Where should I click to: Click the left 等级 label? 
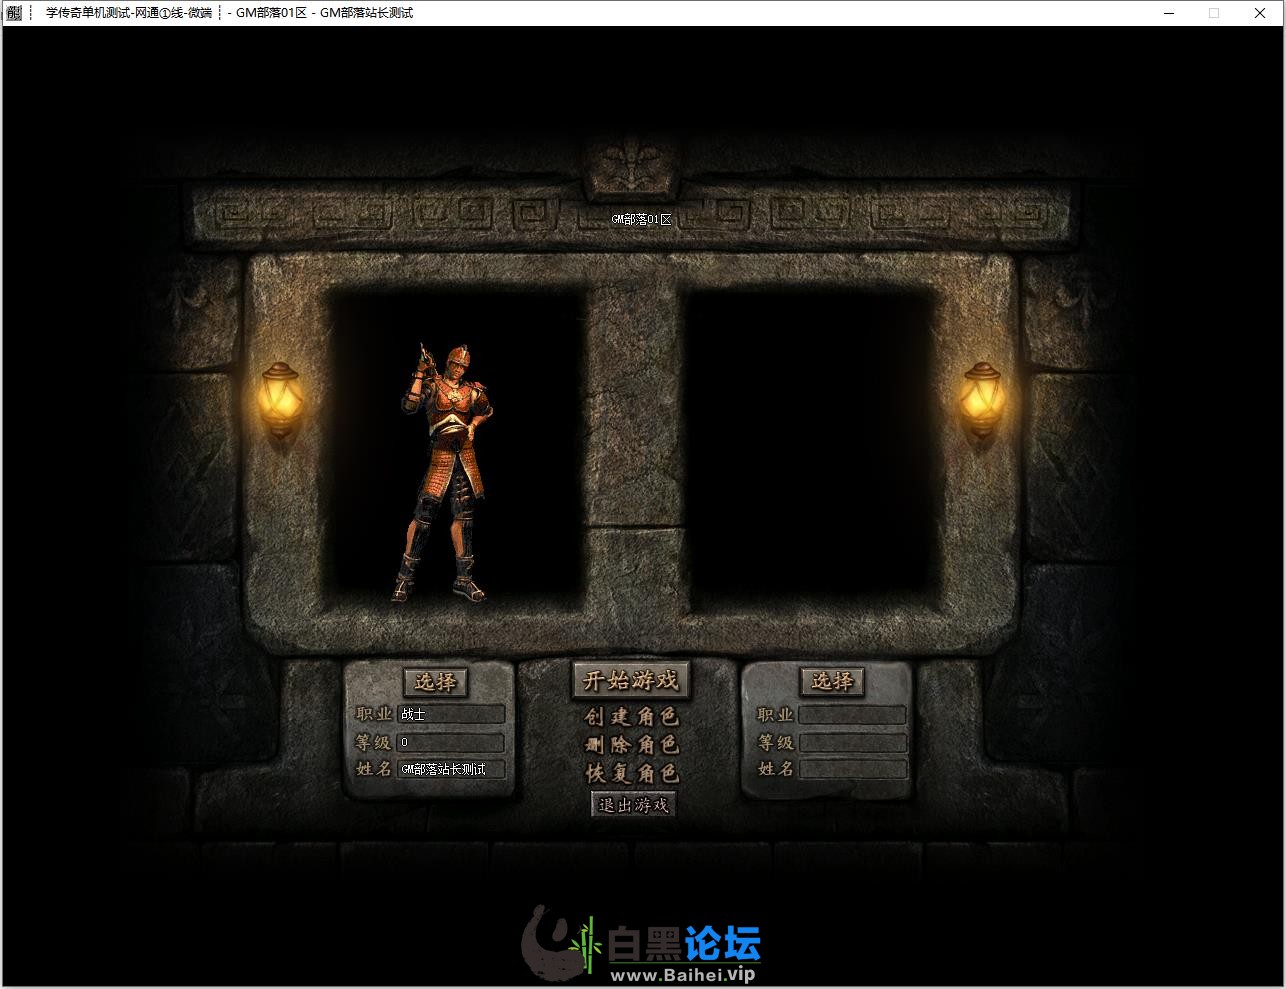[374, 743]
